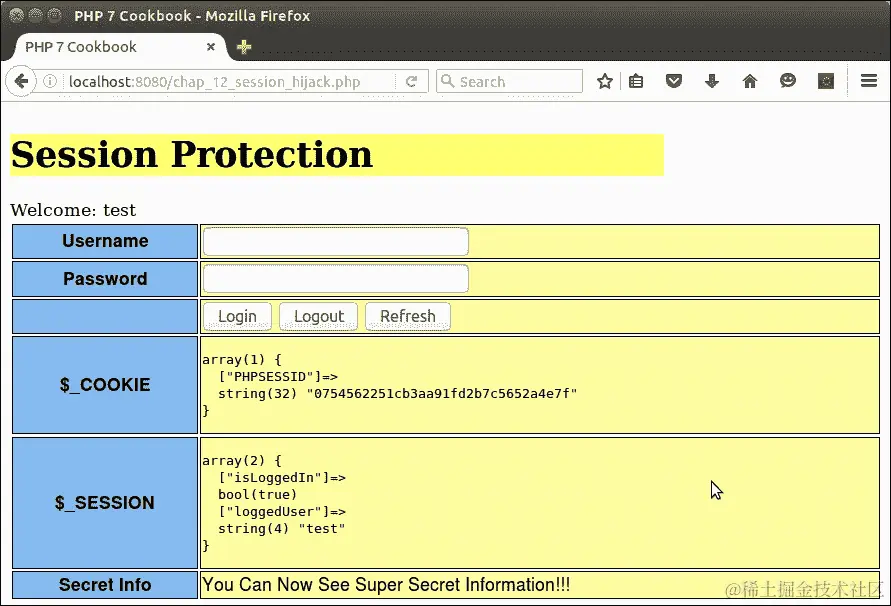Image resolution: width=891 pixels, height=606 pixels.
Task: Click the bool(true) value
Action: click(257, 495)
